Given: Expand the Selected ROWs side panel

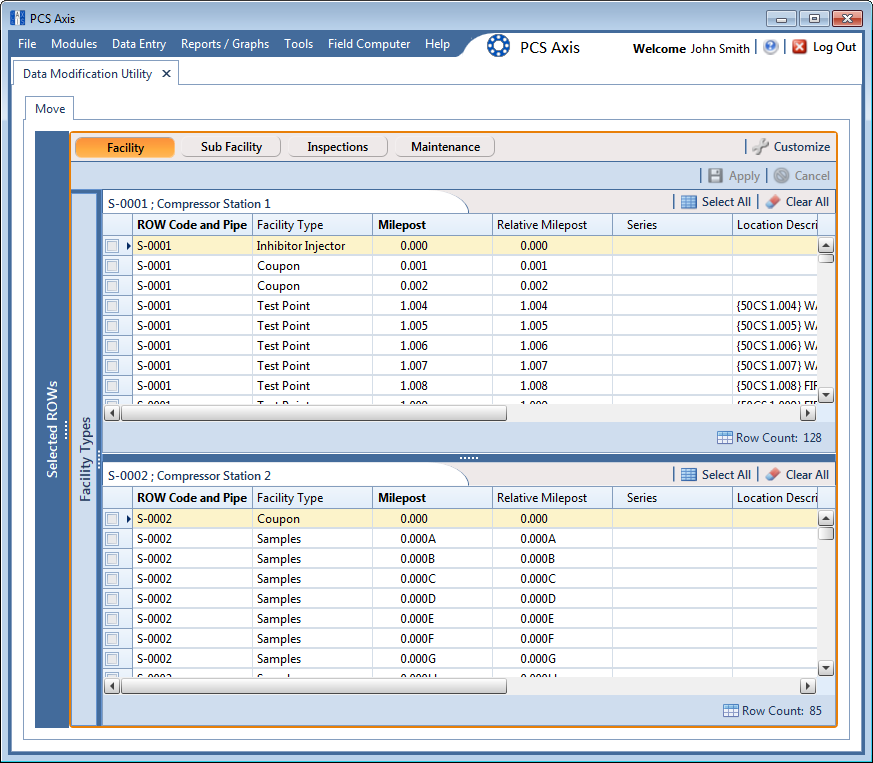Looking at the screenshot, I should 52,429.
